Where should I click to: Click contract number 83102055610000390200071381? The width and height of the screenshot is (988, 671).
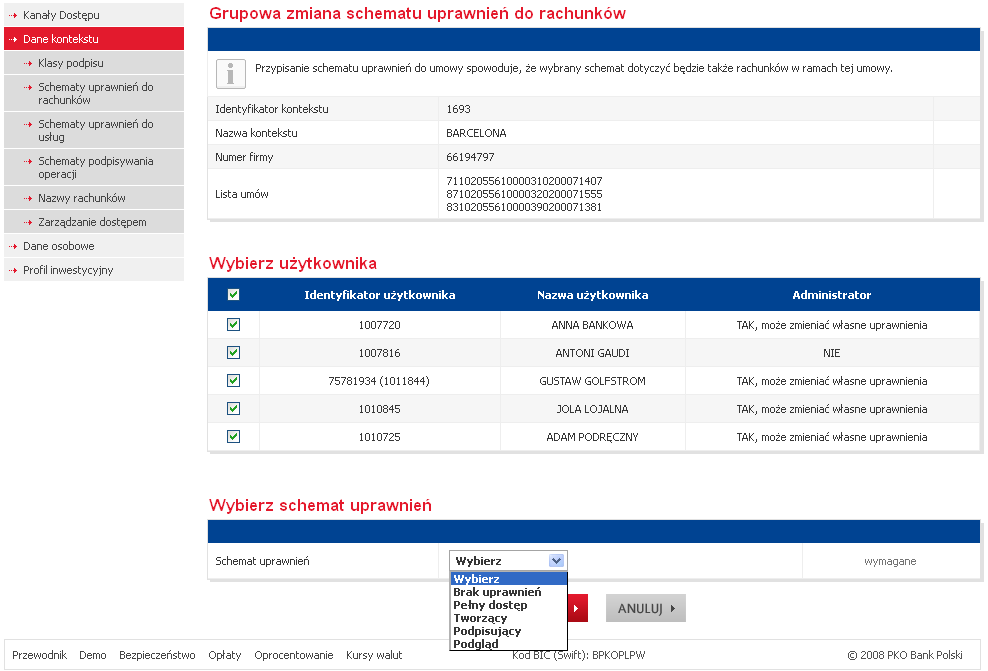click(x=524, y=207)
